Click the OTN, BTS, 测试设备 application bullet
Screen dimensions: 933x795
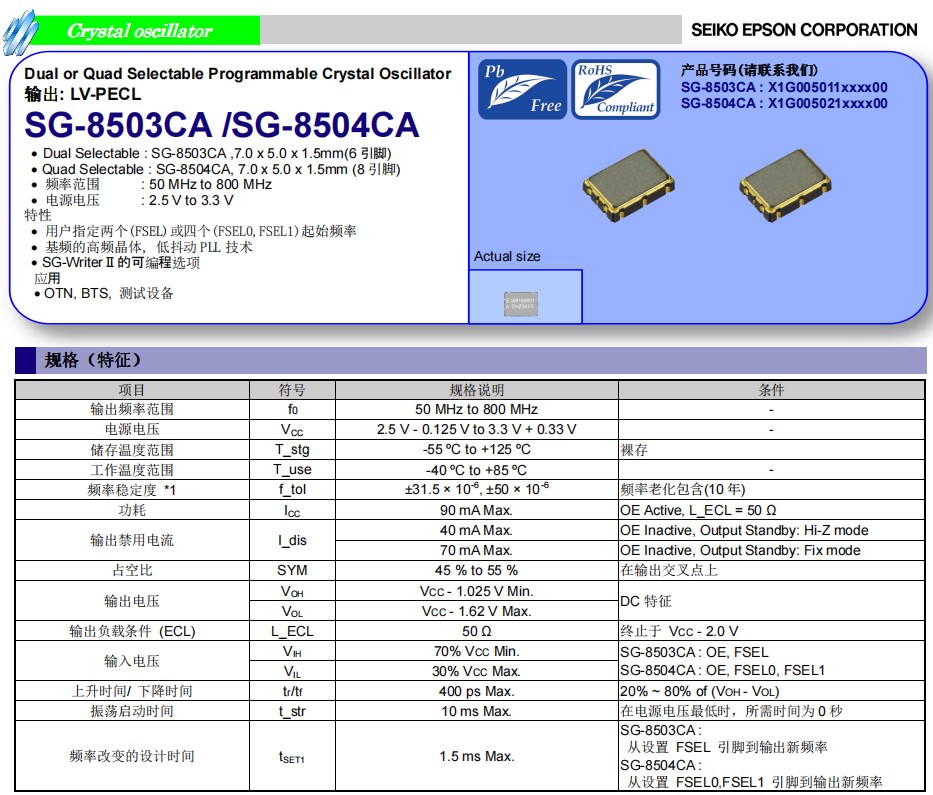click(104, 293)
